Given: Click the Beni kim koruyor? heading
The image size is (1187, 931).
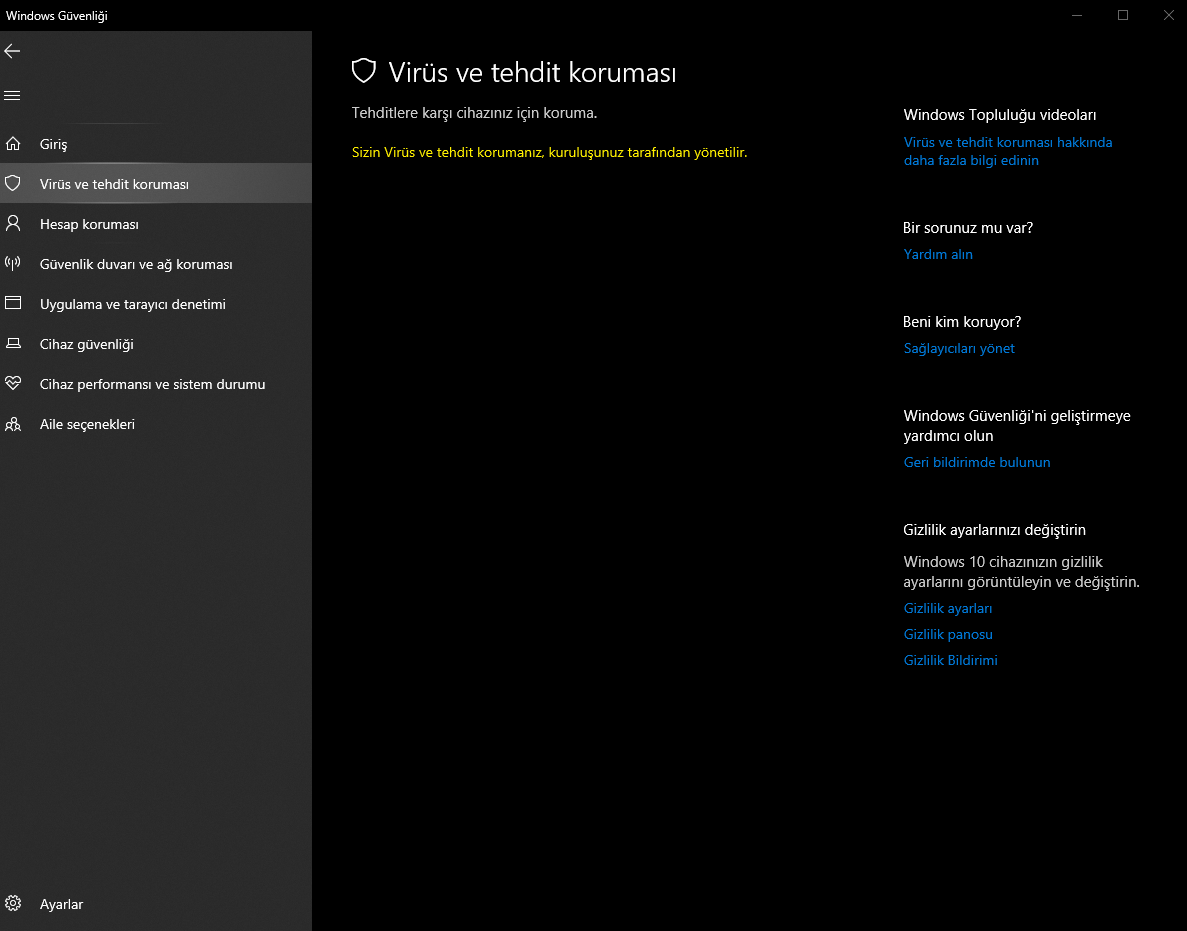Looking at the screenshot, I should (x=961, y=322).
